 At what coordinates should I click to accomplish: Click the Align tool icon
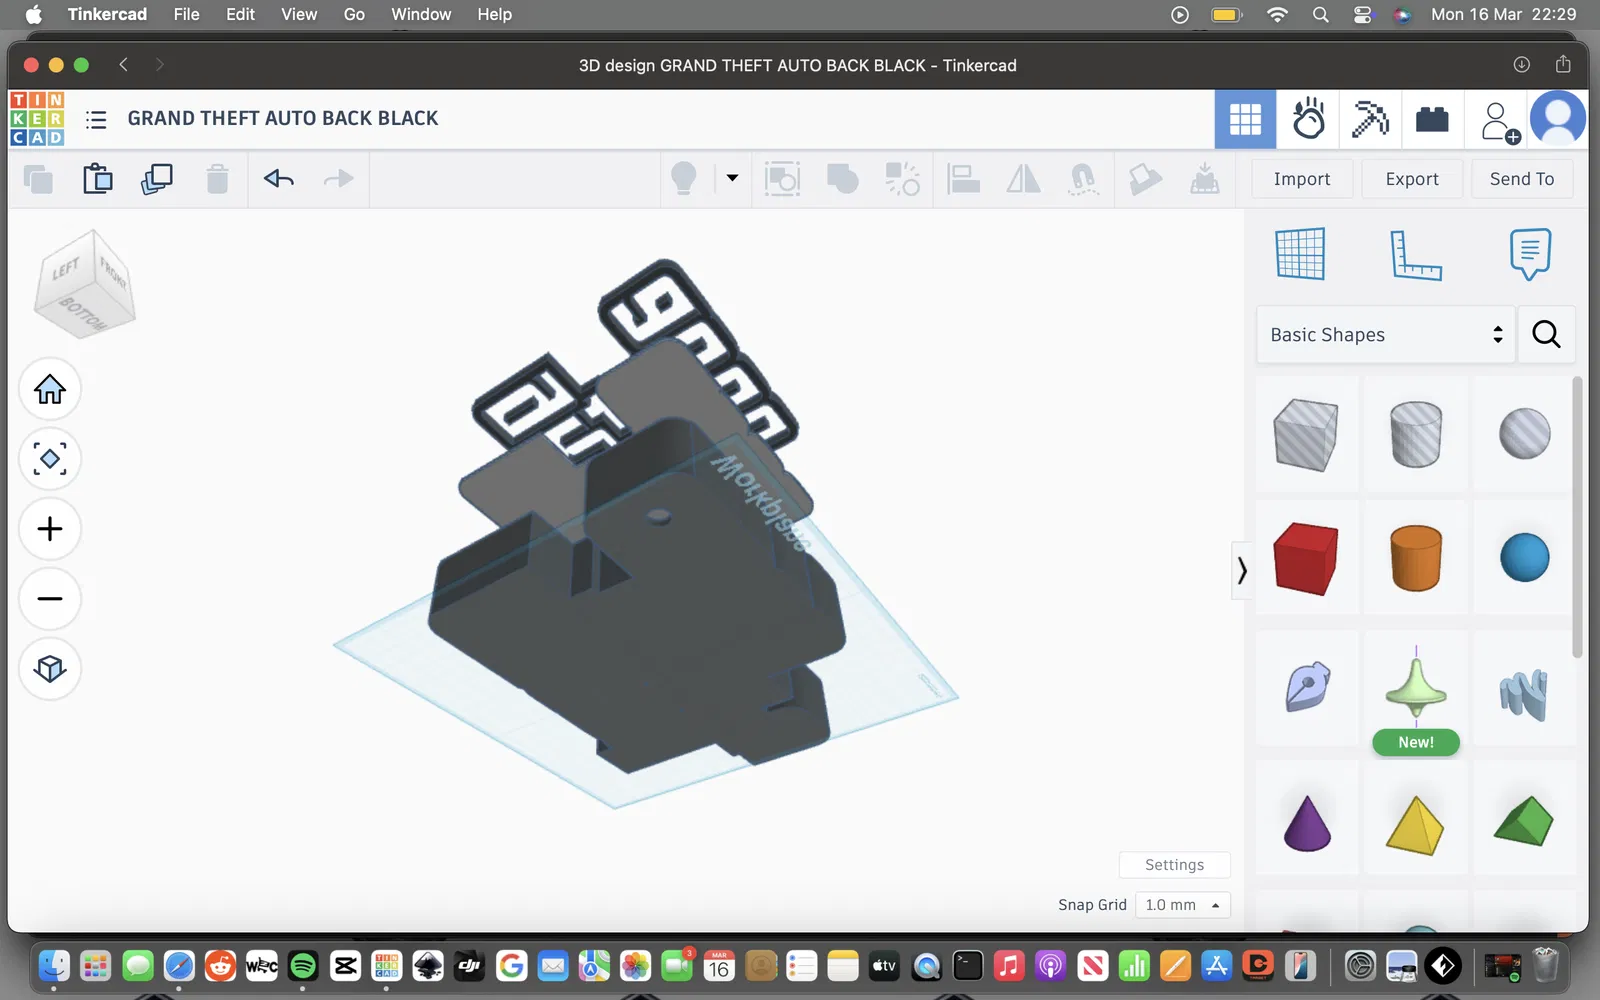[963, 179]
